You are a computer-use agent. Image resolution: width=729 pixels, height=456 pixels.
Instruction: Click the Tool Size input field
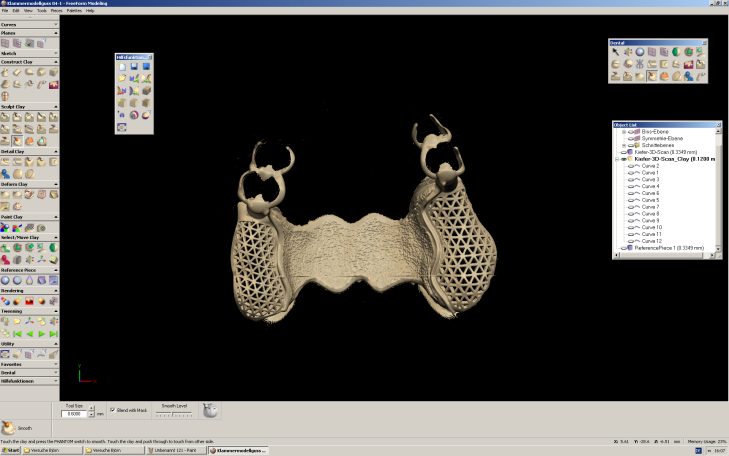[x=74, y=413]
